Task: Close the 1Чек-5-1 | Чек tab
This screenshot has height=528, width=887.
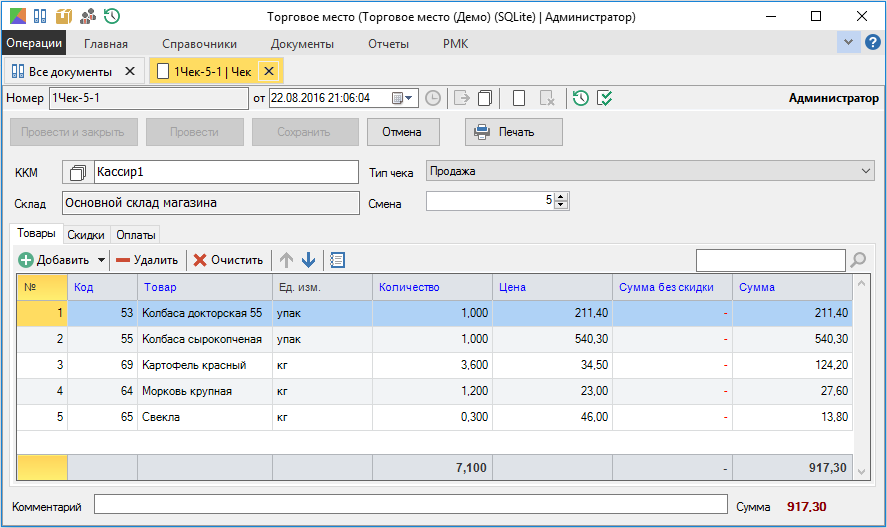Action: pyautogui.click(x=269, y=71)
